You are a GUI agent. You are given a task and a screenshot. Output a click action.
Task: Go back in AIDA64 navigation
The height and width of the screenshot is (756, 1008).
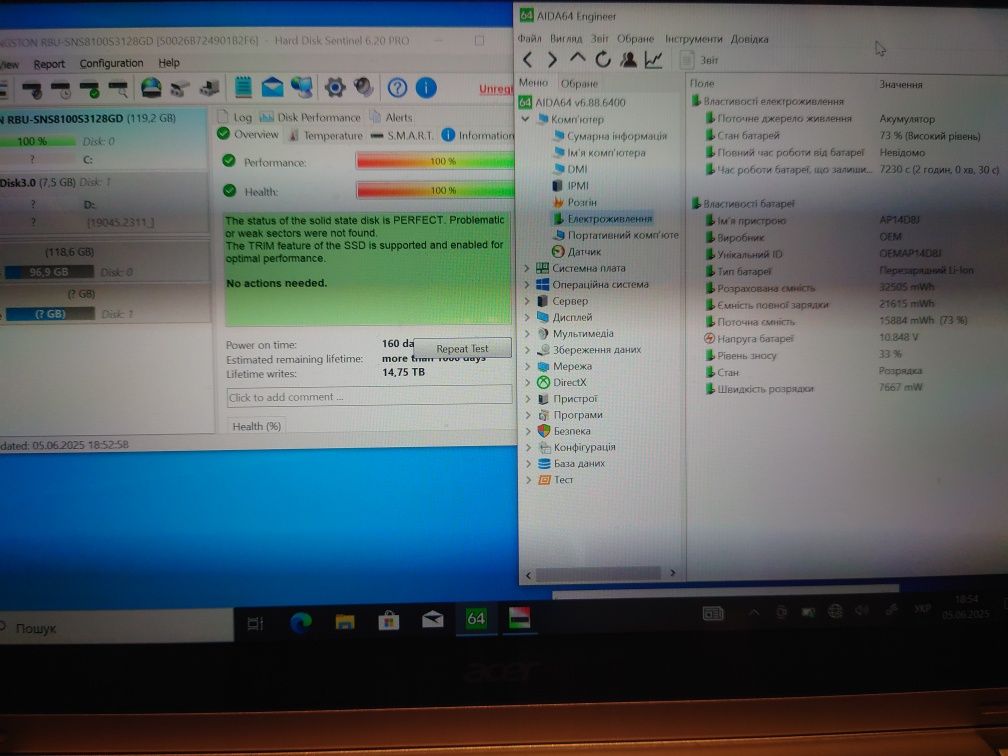[528, 60]
